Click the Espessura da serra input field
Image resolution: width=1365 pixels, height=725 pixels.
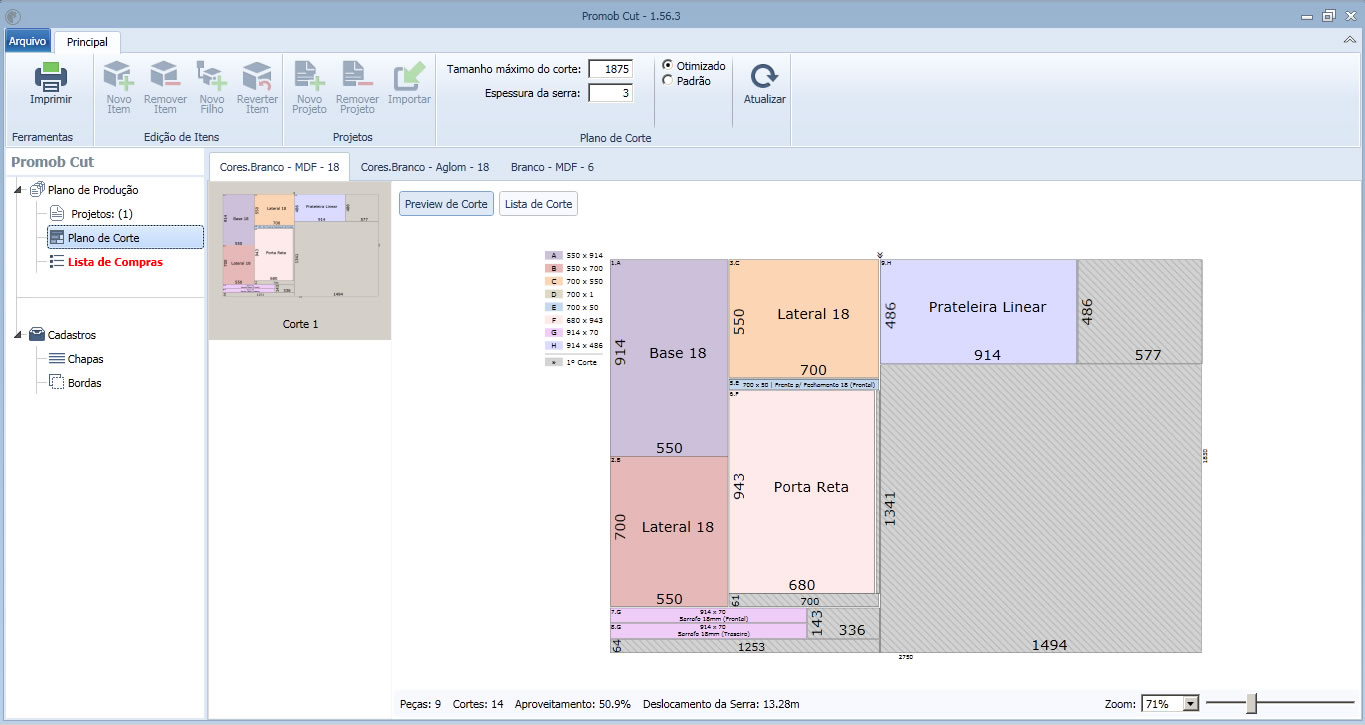point(610,93)
